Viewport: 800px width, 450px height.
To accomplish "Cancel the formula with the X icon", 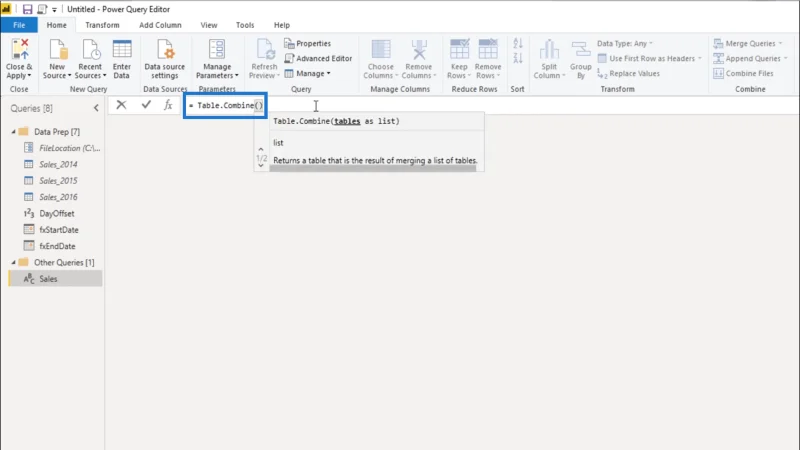I will (121, 105).
